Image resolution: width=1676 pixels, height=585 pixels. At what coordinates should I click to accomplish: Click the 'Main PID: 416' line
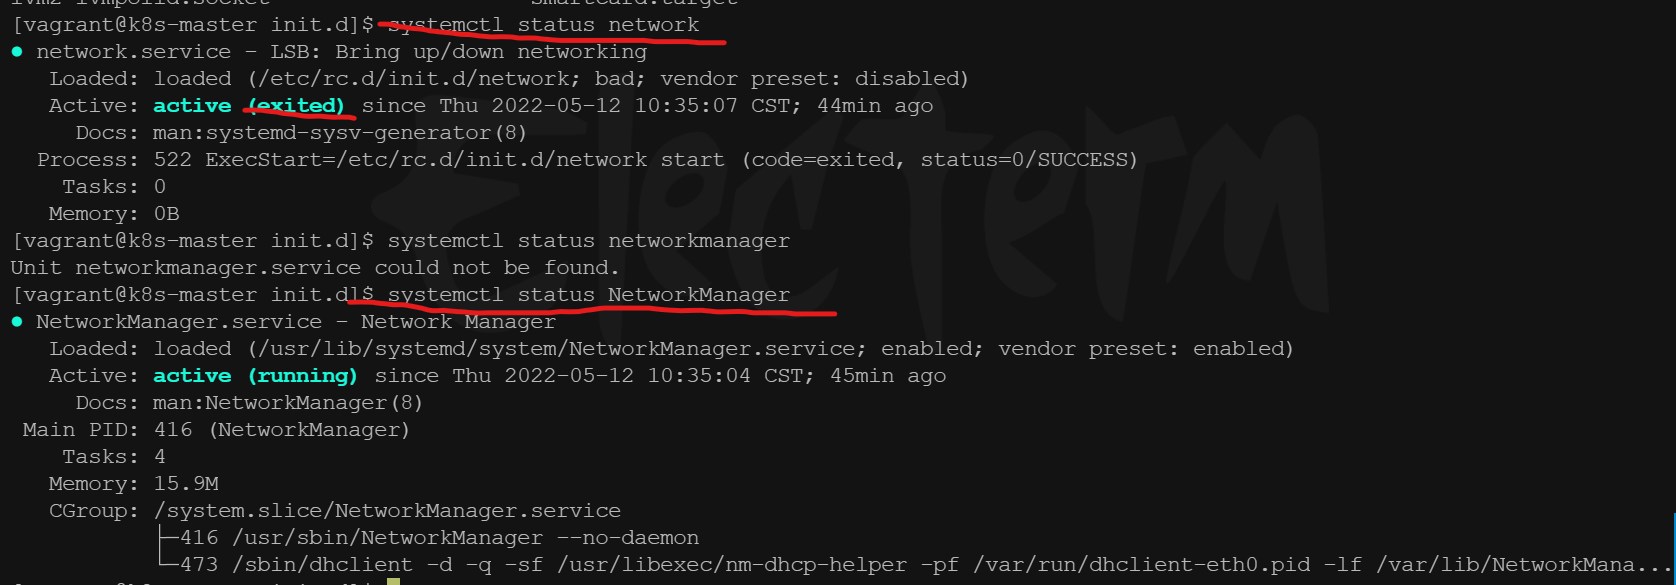coord(216,429)
